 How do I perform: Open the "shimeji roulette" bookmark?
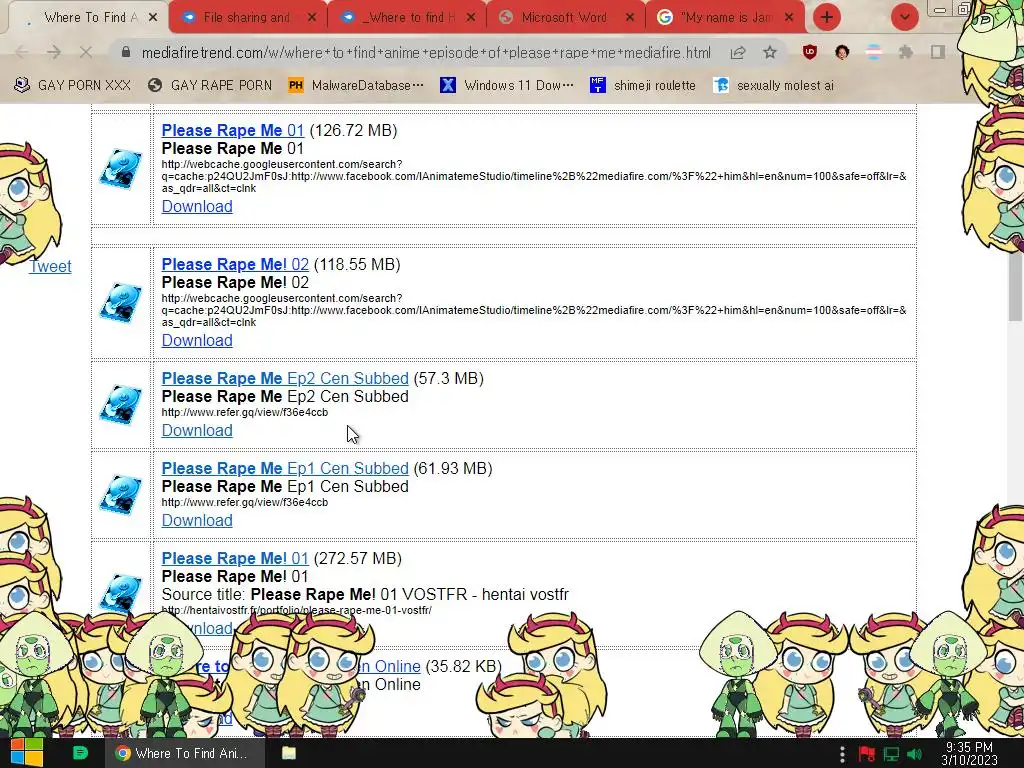point(643,85)
